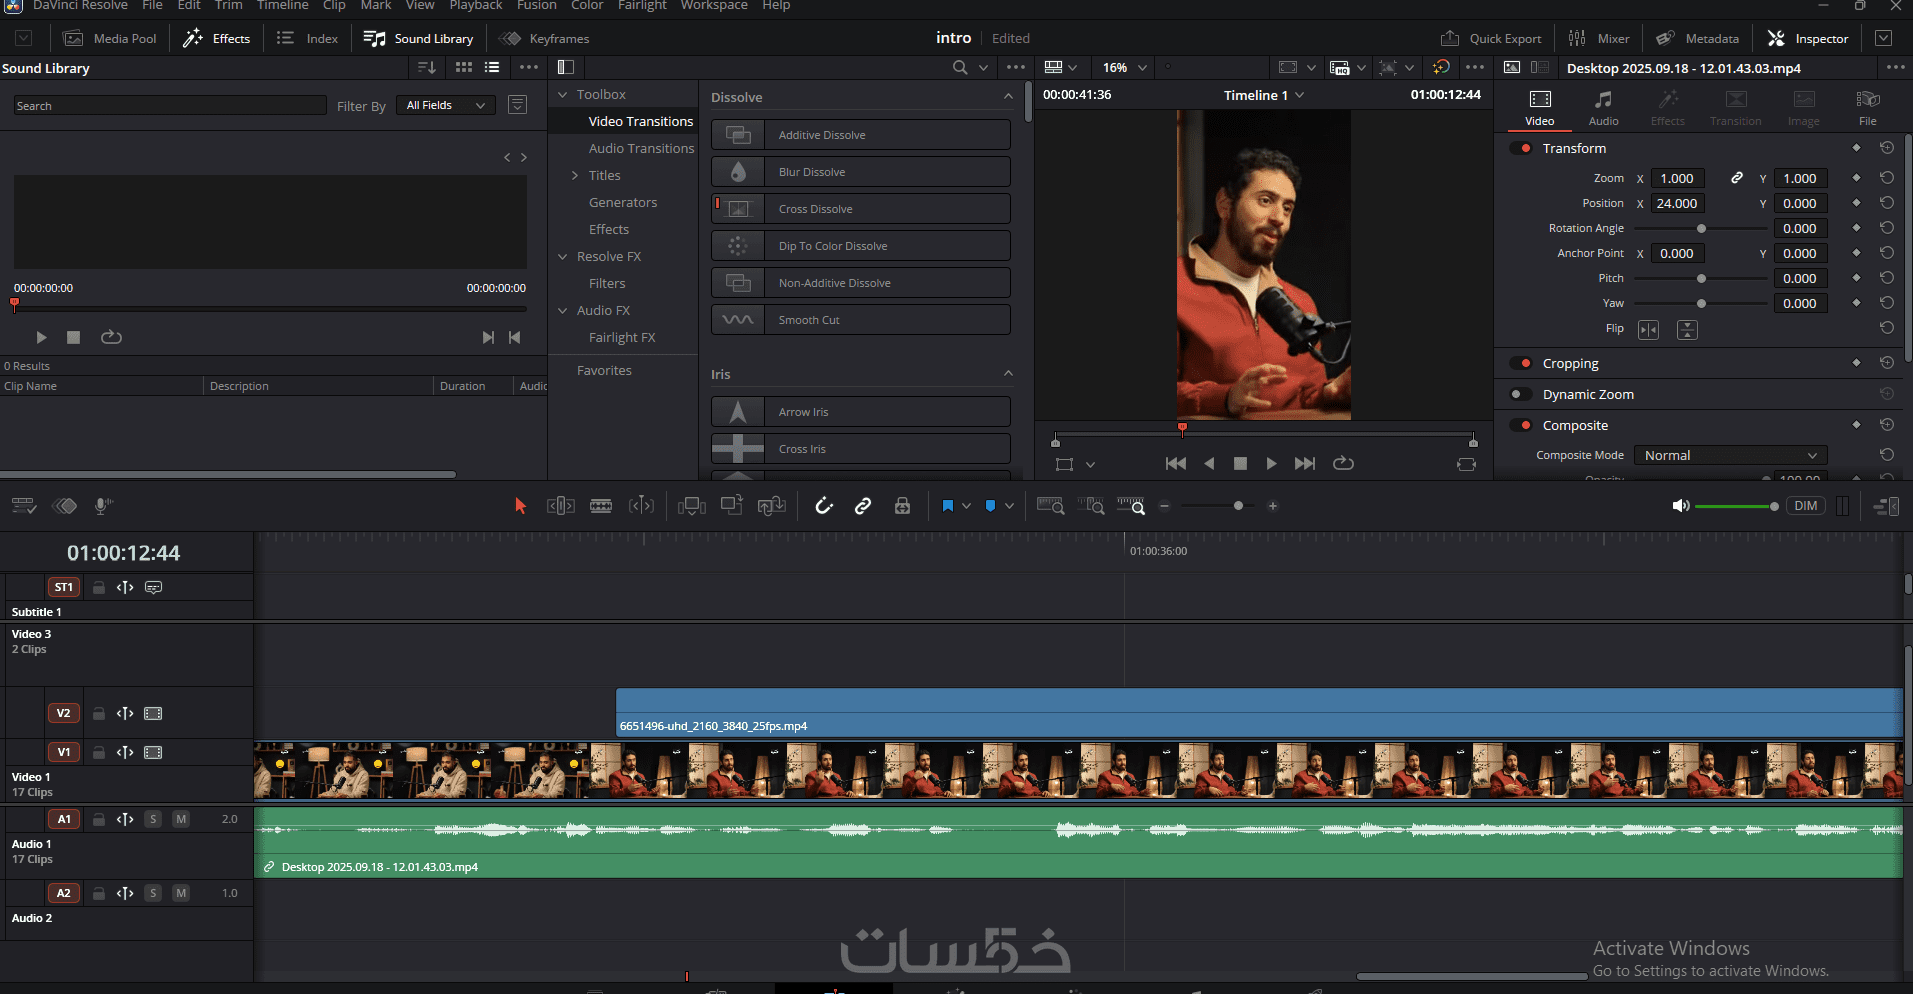
Task: Click the Effects panel search magnifier
Action: click(x=960, y=67)
